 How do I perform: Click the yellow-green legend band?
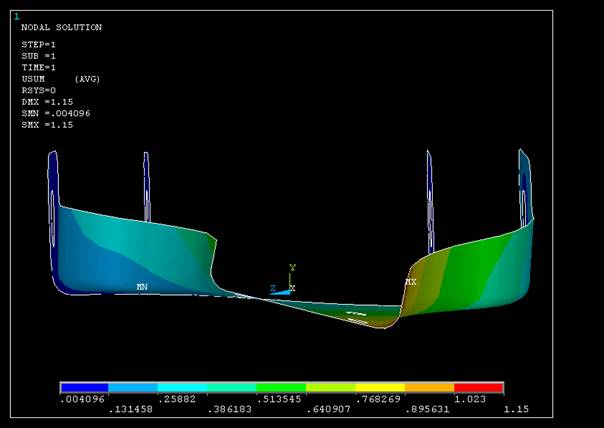coord(330,388)
